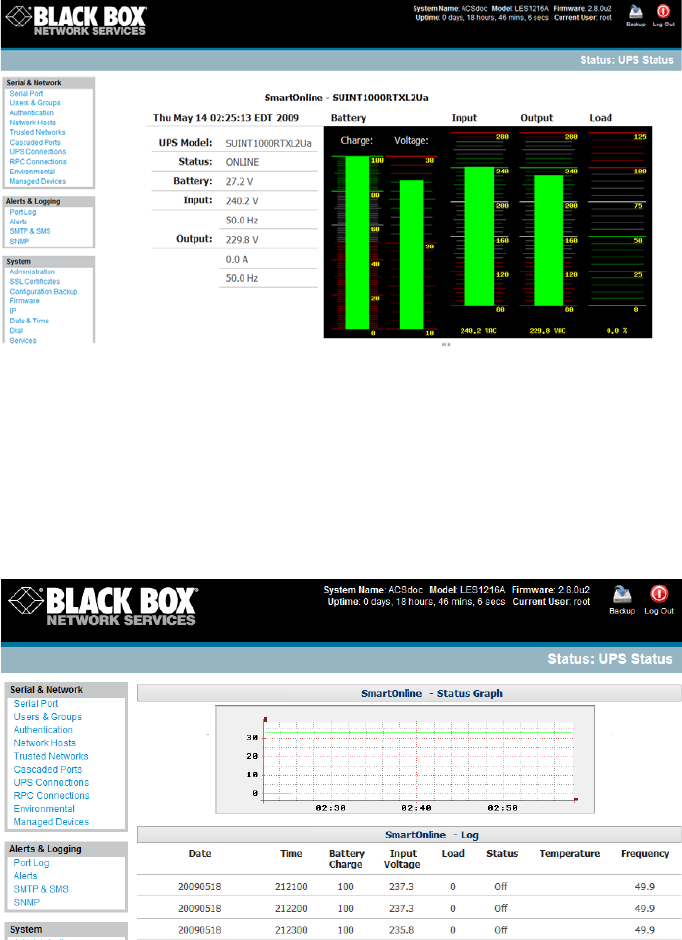Click the green battery Charge bar
Image resolution: width=682 pixels, height=940 pixels.
click(x=357, y=242)
